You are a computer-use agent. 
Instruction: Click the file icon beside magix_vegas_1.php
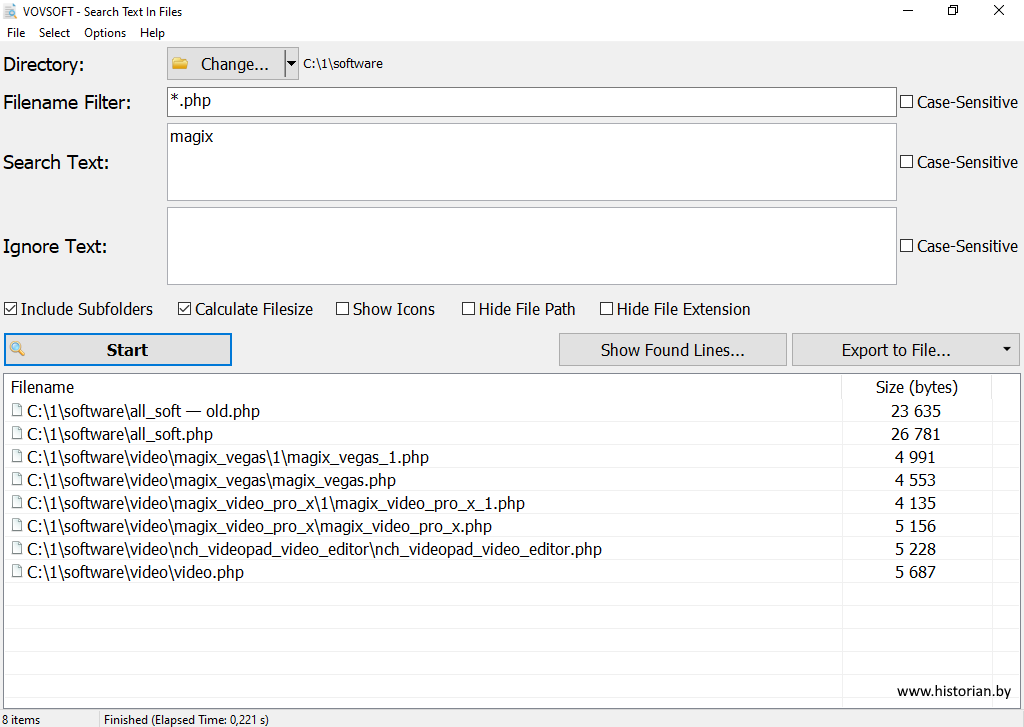[16, 457]
